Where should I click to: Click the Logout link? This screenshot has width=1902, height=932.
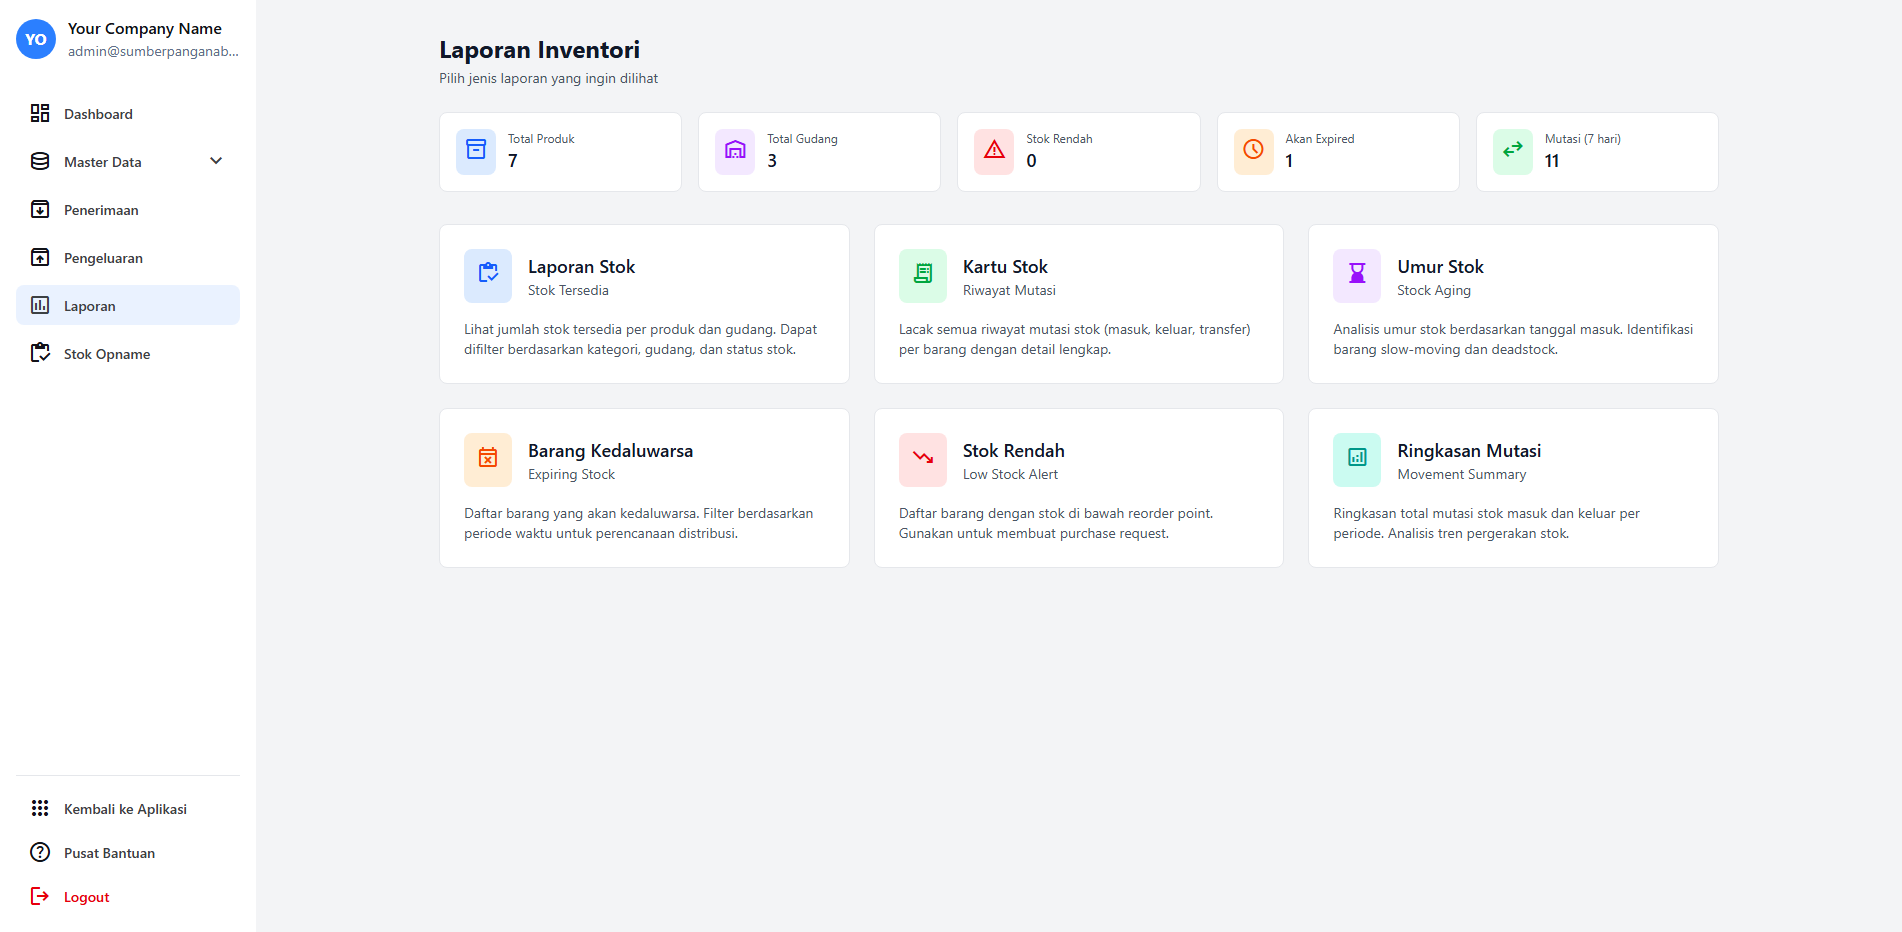pos(86,897)
